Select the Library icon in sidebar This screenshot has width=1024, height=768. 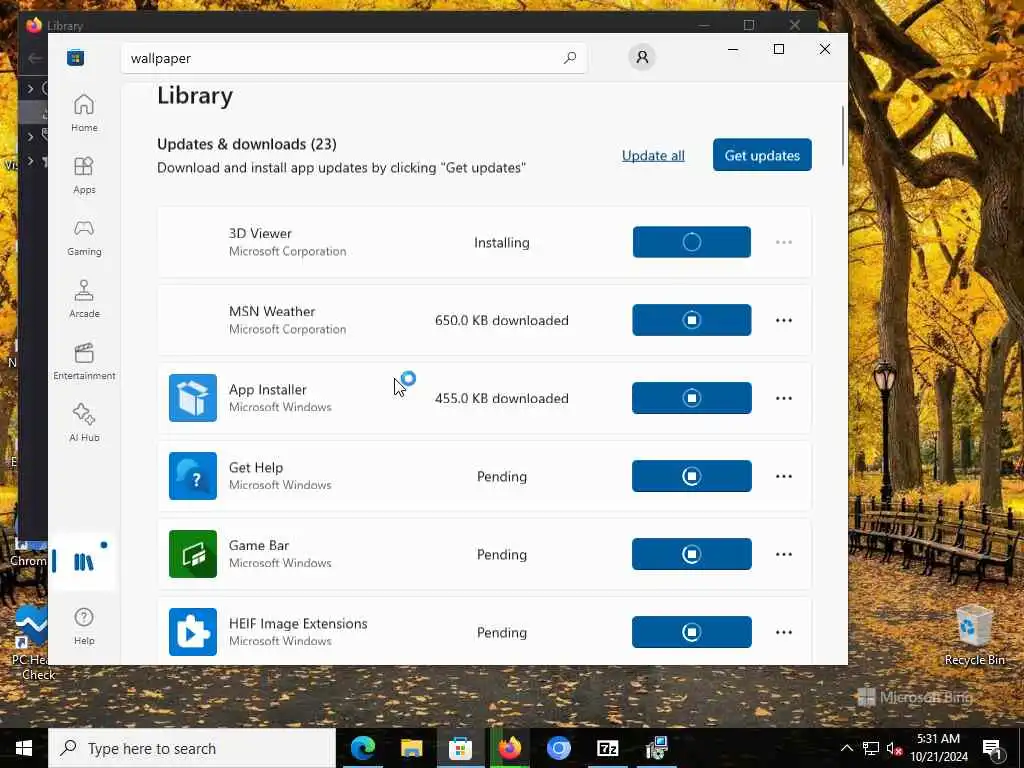pos(84,562)
